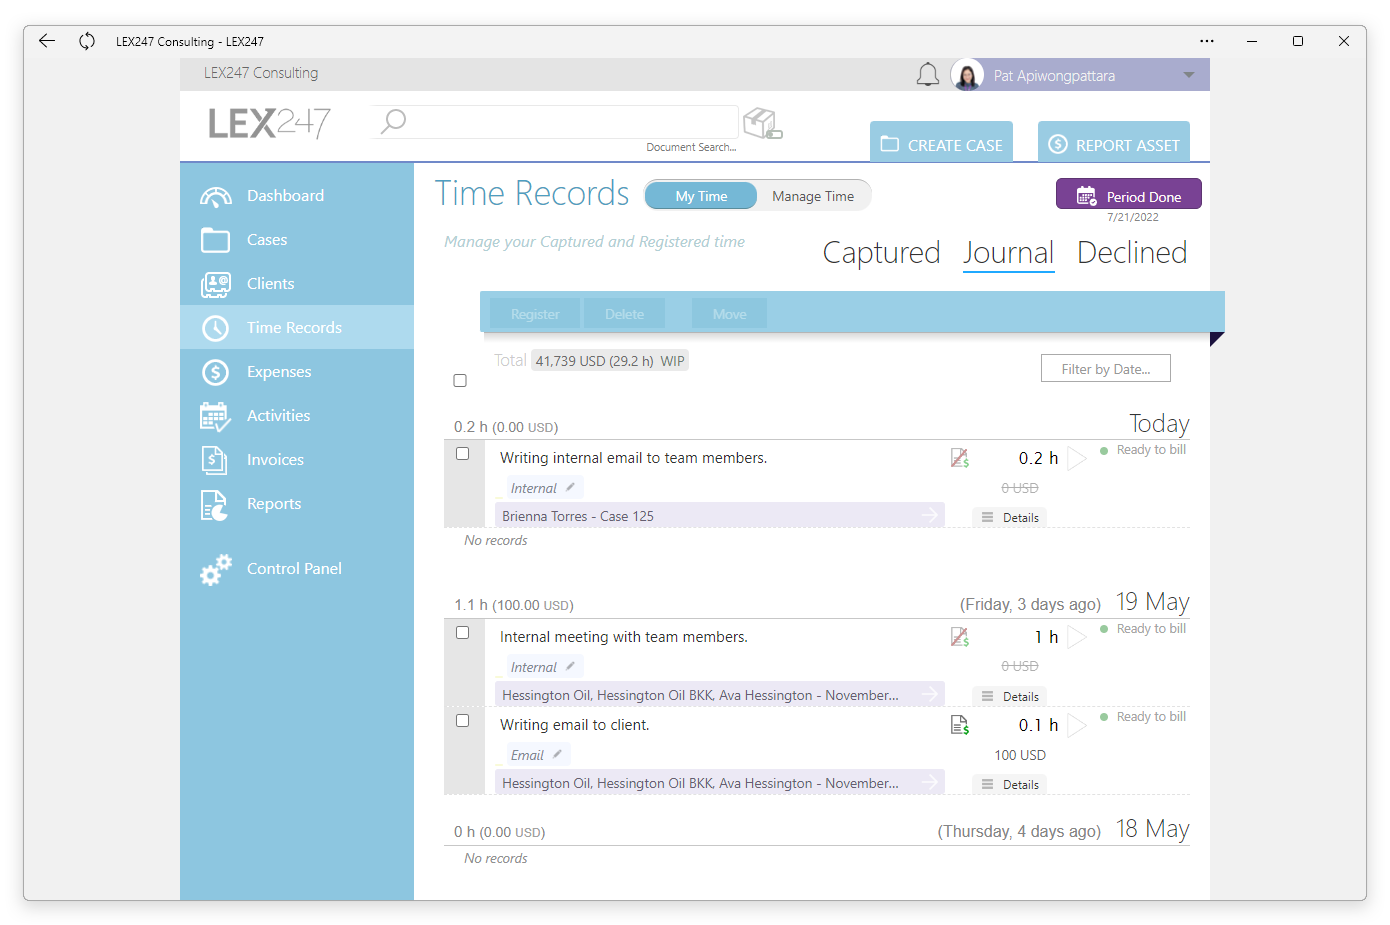Expand Details for internal meeting record
1390x925 pixels.
[x=1010, y=696]
